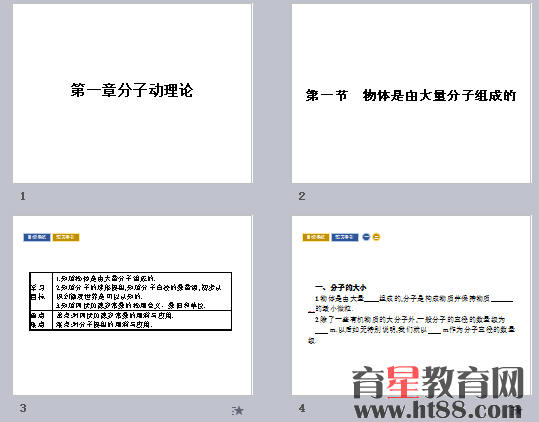Select slide 3 with the learning objectives table
Screen dimensions: 539x422
click(x=132, y=305)
